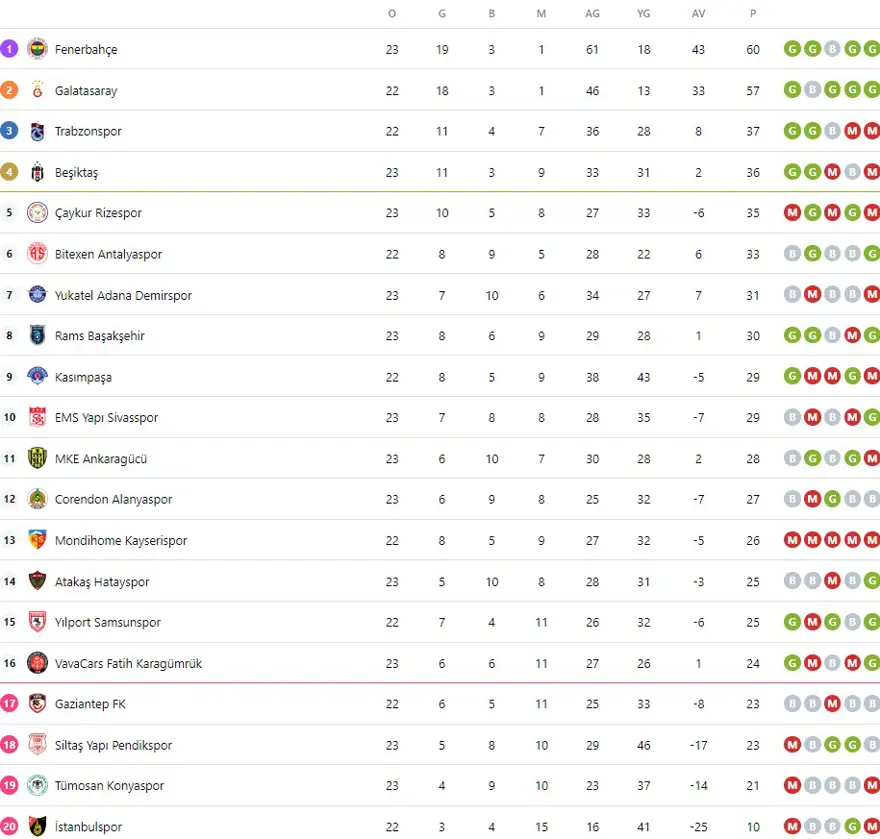Open the Trabzonspor team crest

coord(37,131)
